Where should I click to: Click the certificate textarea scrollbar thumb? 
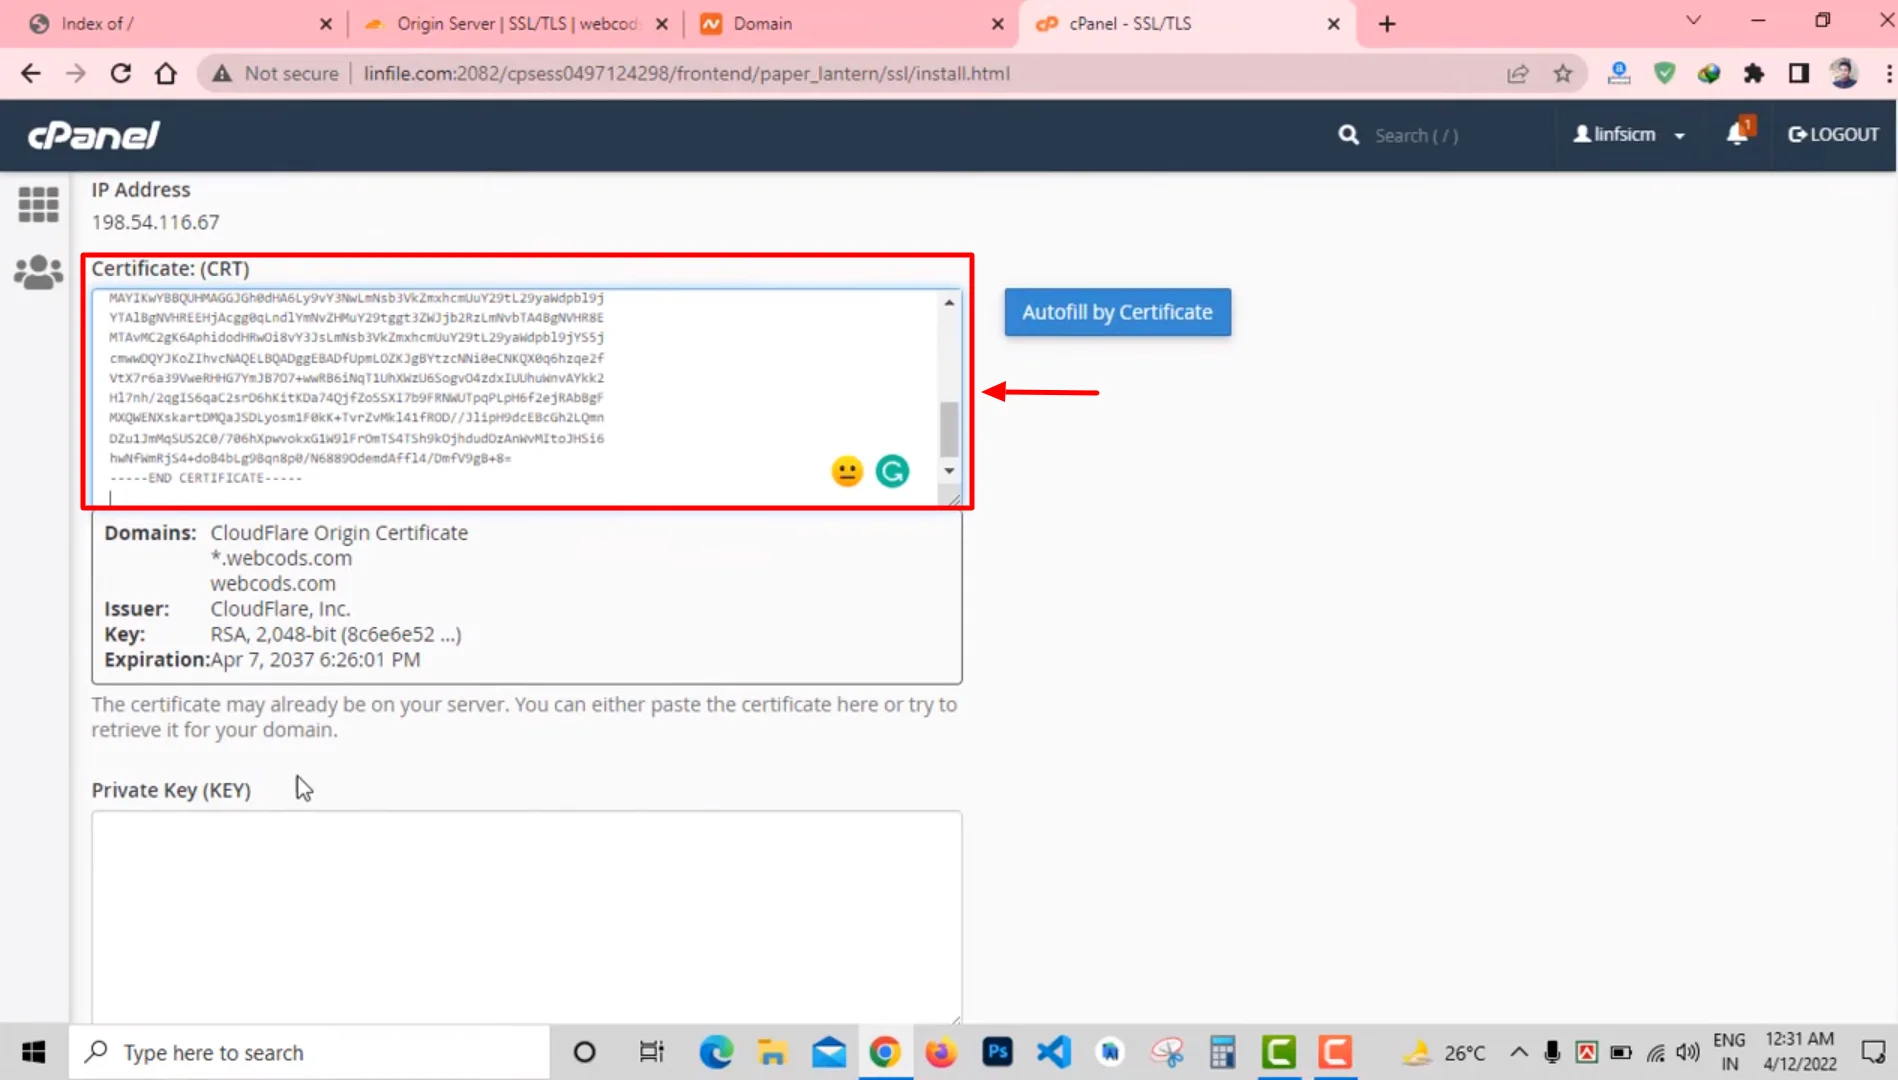pyautogui.click(x=949, y=429)
